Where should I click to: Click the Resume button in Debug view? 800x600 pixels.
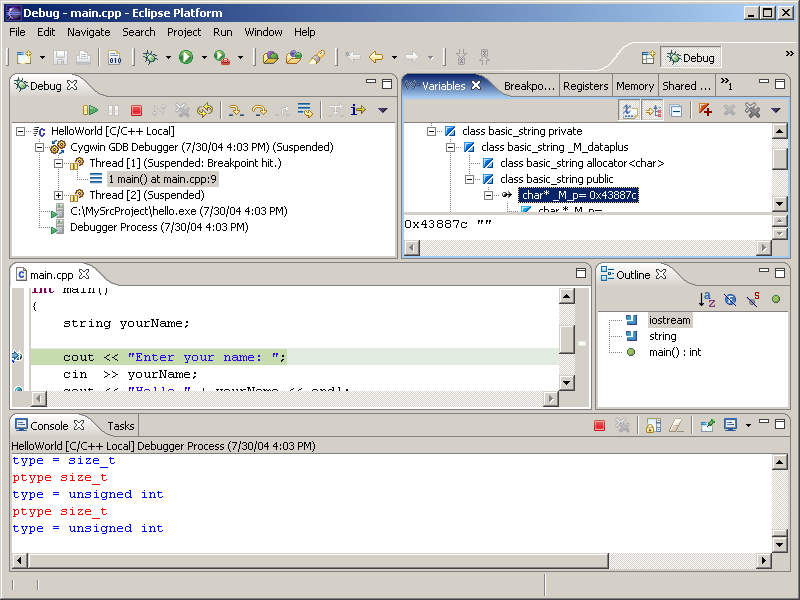pos(91,110)
